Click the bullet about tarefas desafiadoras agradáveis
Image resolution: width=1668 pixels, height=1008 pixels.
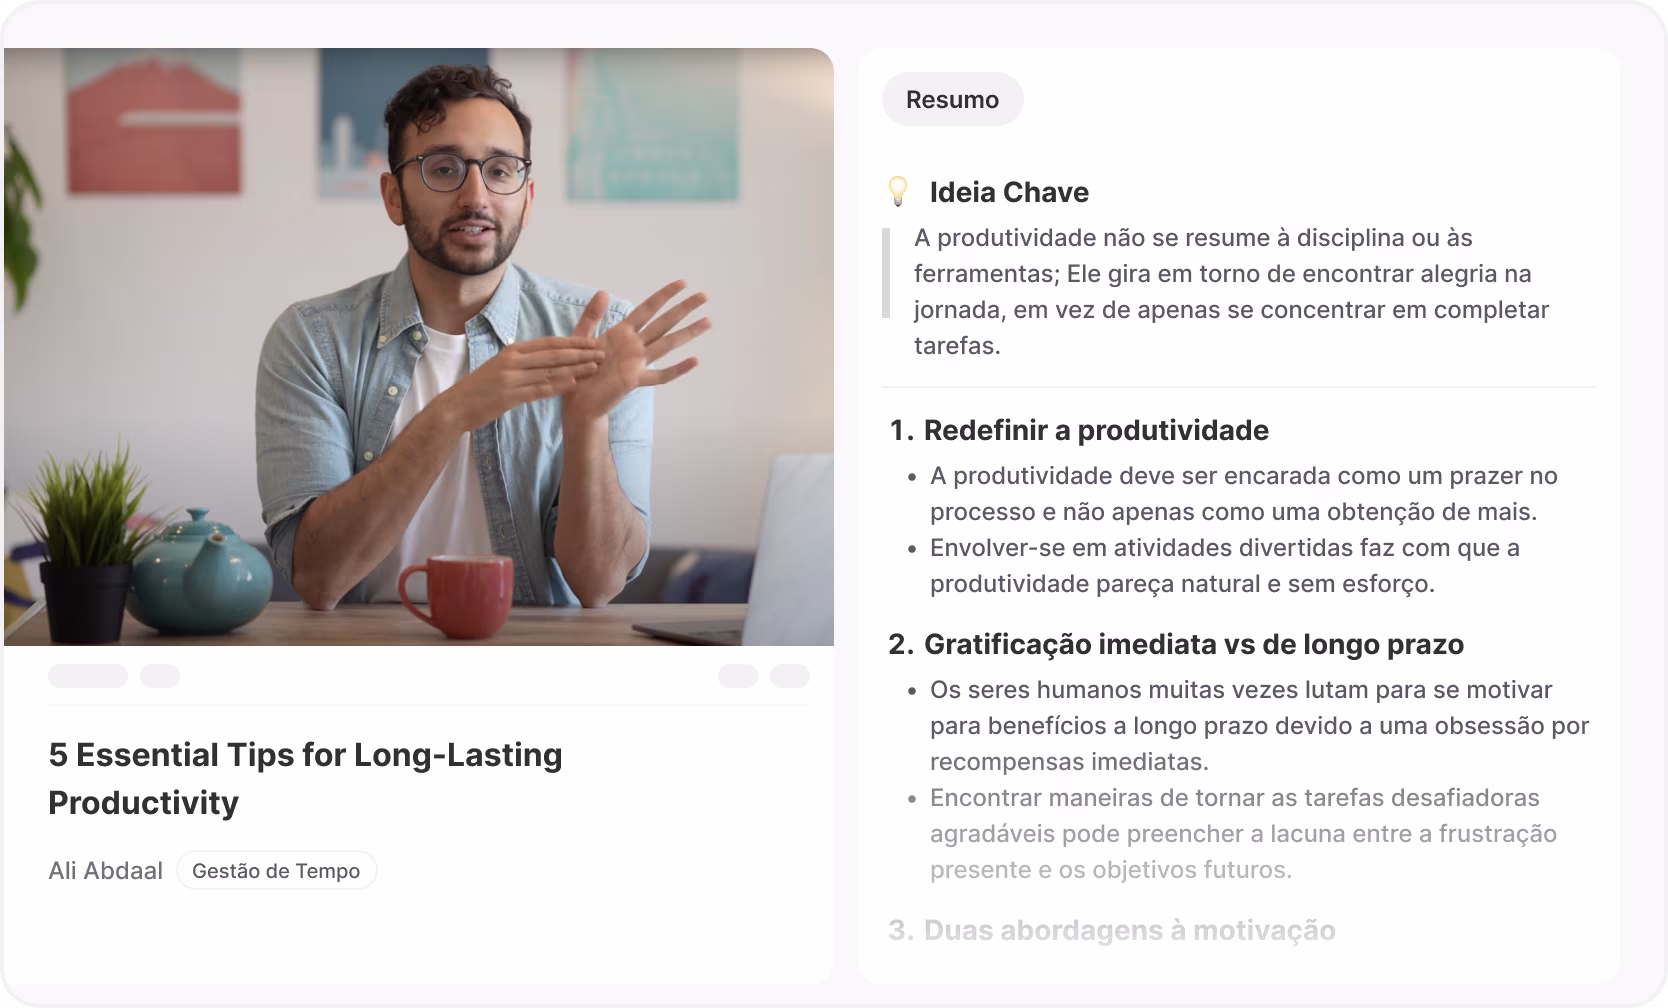1243,833
